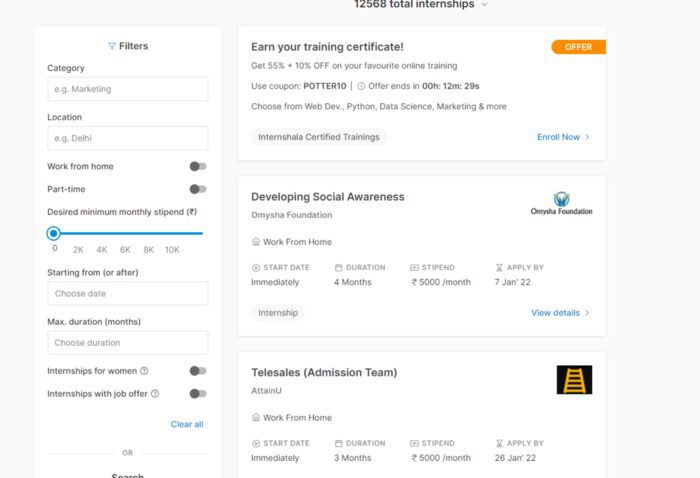Toggle Internships for women switch
The image size is (700, 478).
198,370
